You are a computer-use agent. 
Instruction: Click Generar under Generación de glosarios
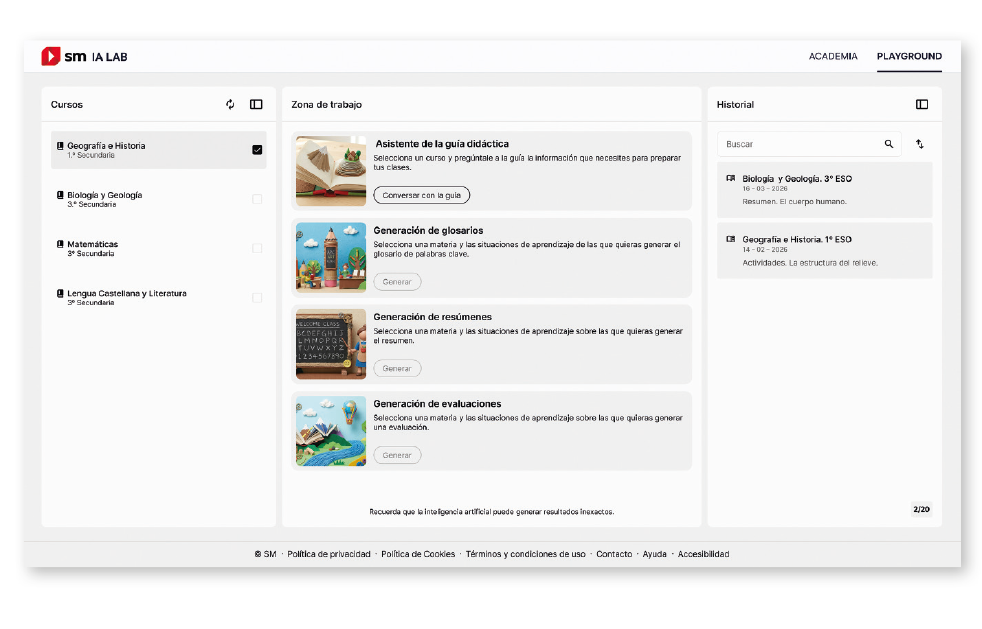pyautogui.click(x=397, y=282)
